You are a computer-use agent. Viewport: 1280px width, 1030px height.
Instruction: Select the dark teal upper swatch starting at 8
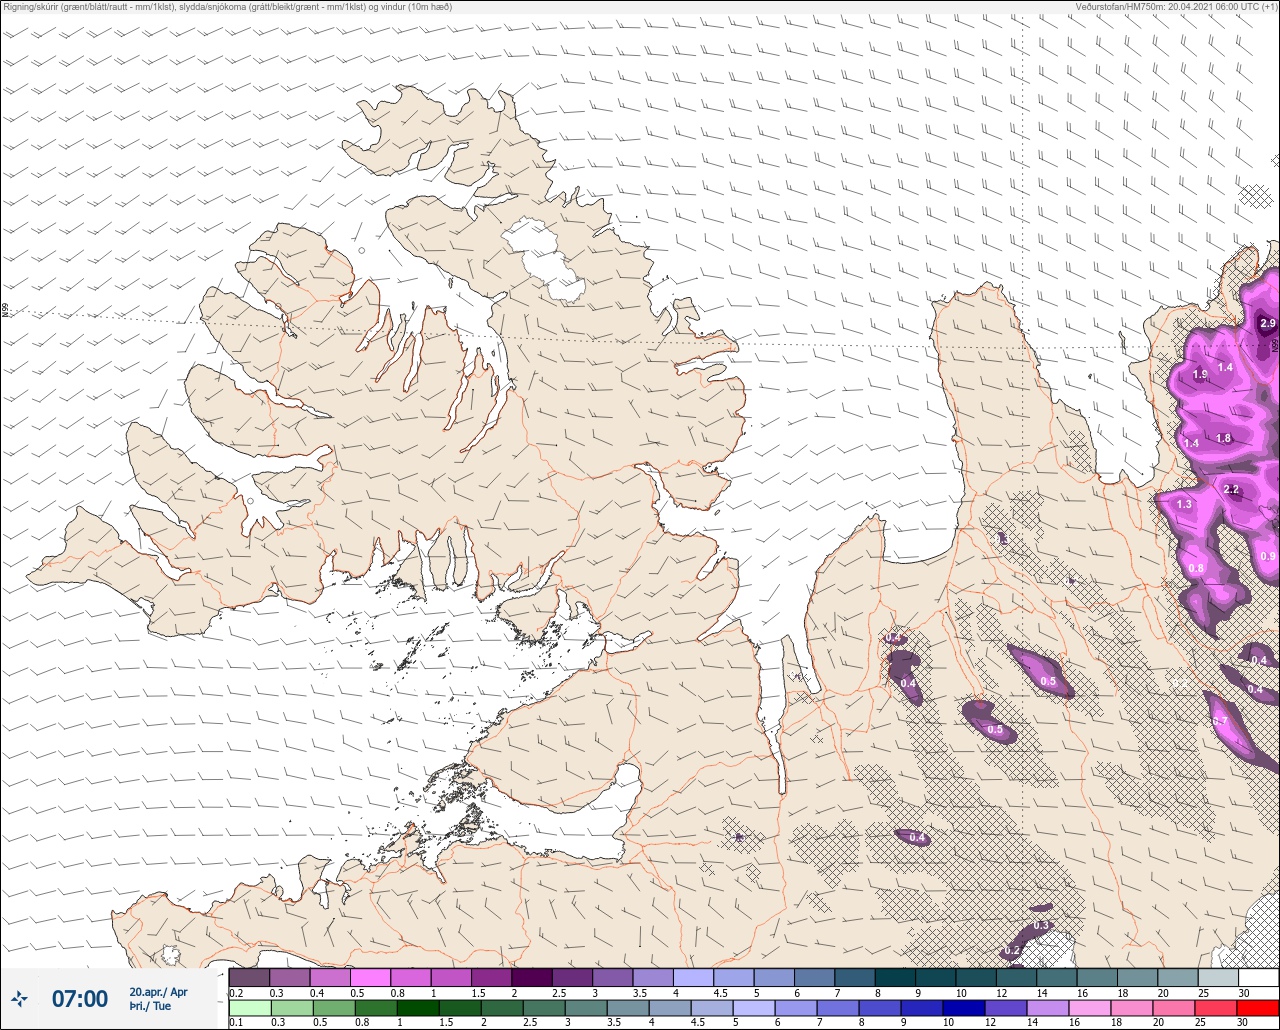[895, 977]
